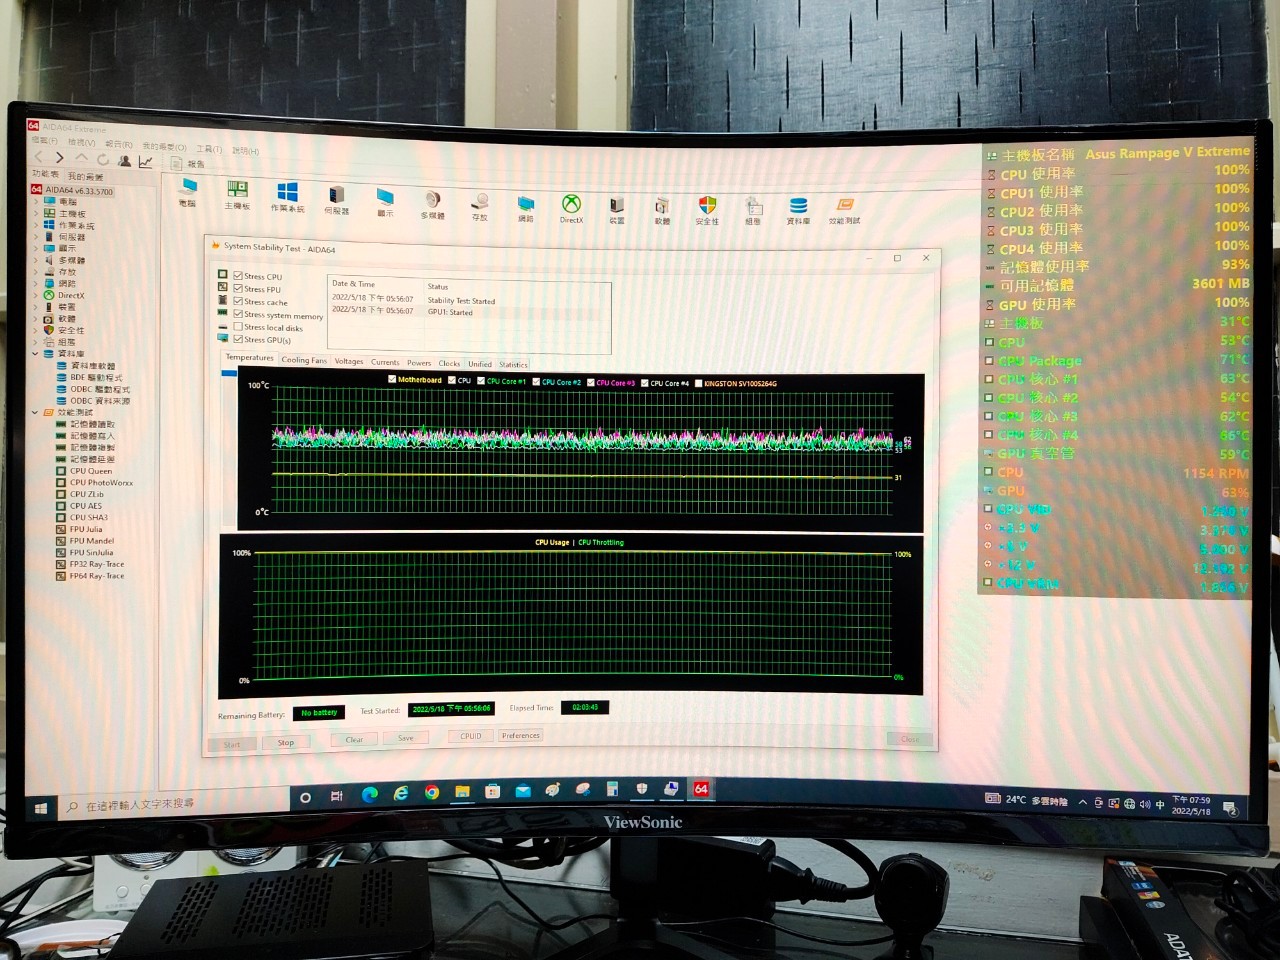
Task: Click the CPUID button
Action: point(471,736)
